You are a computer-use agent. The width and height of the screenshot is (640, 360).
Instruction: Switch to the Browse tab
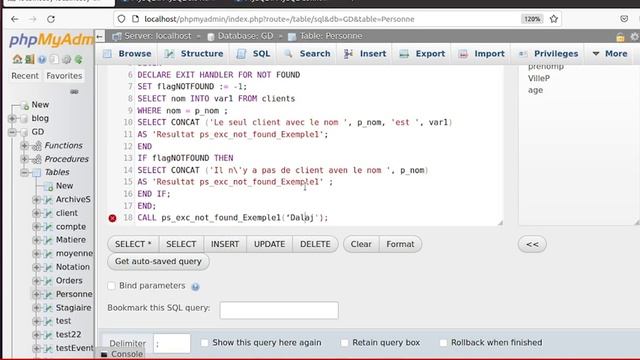click(x=127, y=54)
